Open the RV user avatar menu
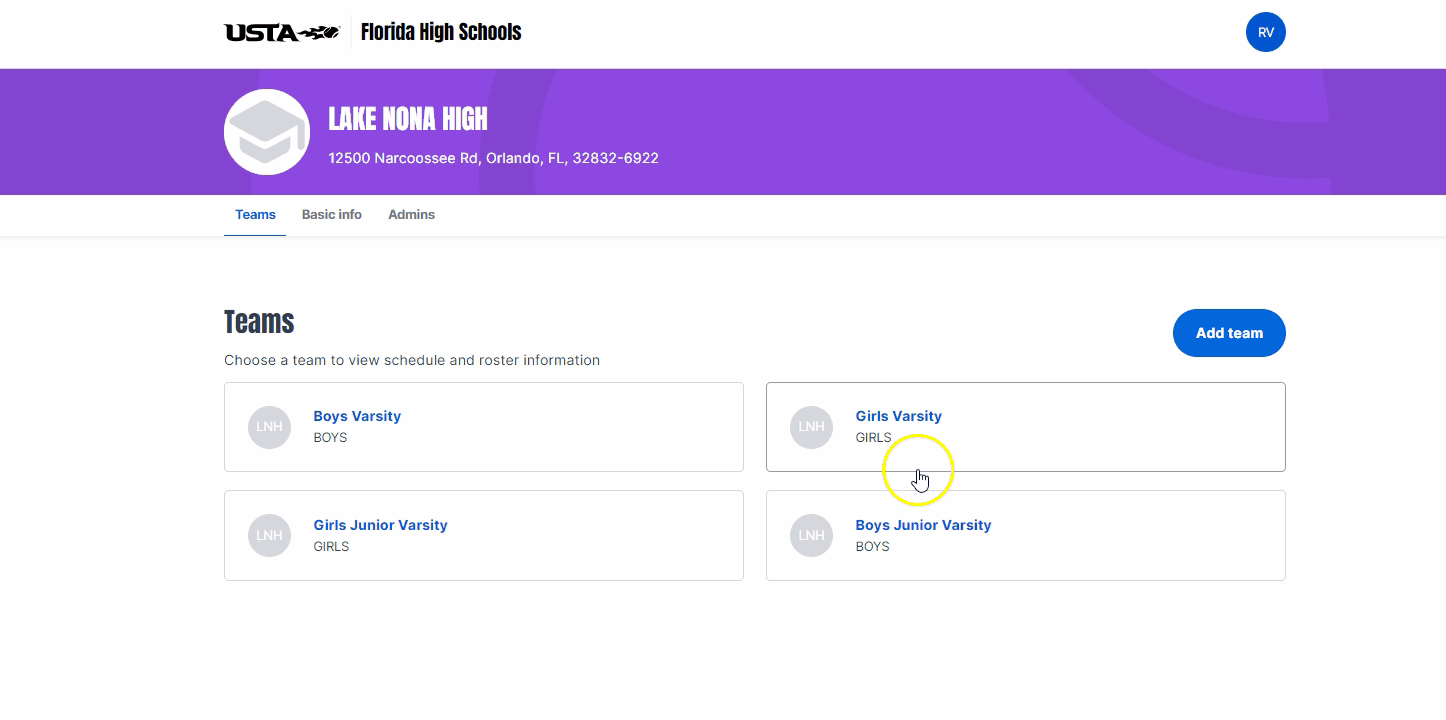The image size is (1446, 720). click(x=1265, y=32)
